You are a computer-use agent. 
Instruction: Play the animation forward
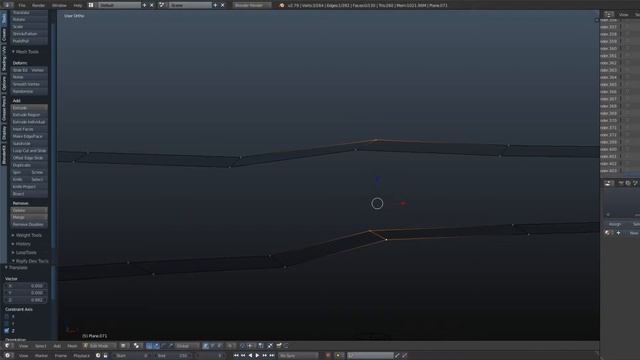pyautogui.click(x=257, y=356)
